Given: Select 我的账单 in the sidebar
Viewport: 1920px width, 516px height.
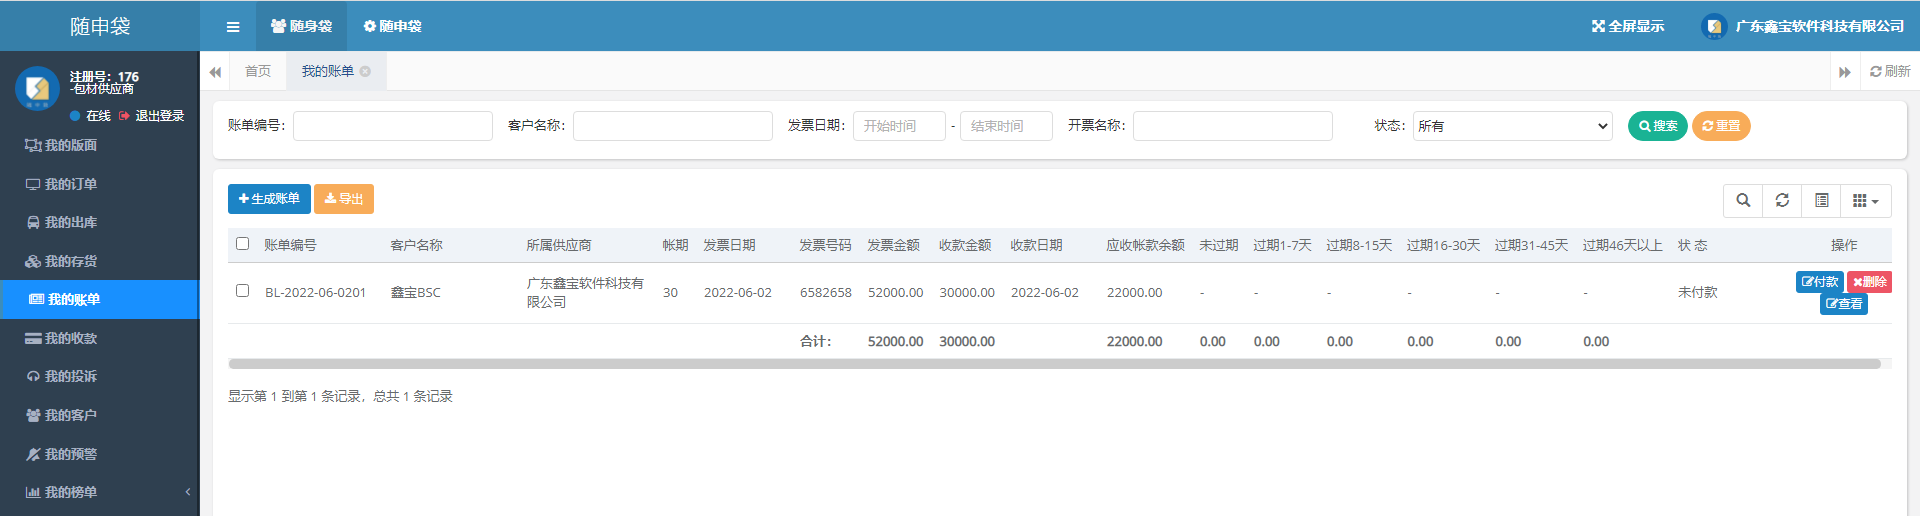Looking at the screenshot, I should 100,299.
